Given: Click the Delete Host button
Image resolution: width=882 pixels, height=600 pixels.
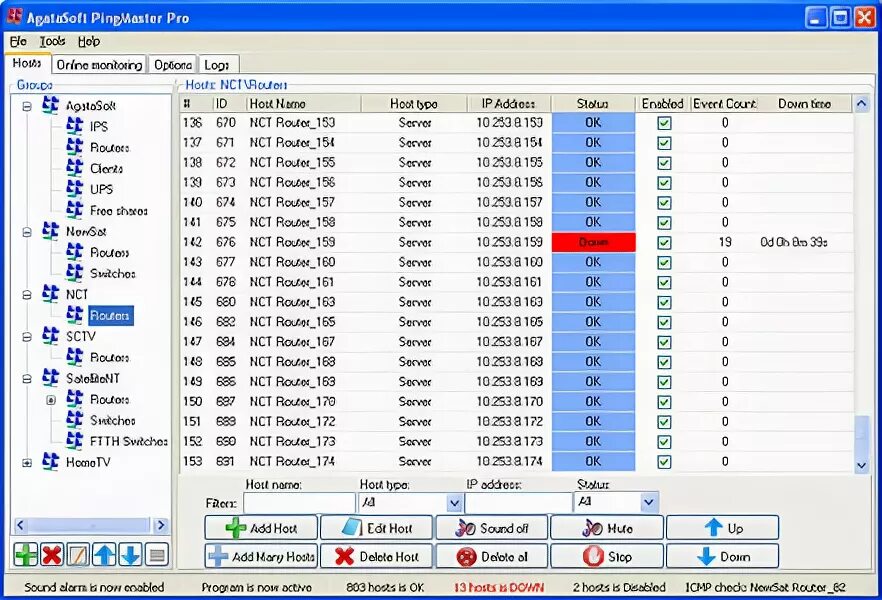Looking at the screenshot, I should click(377, 557).
